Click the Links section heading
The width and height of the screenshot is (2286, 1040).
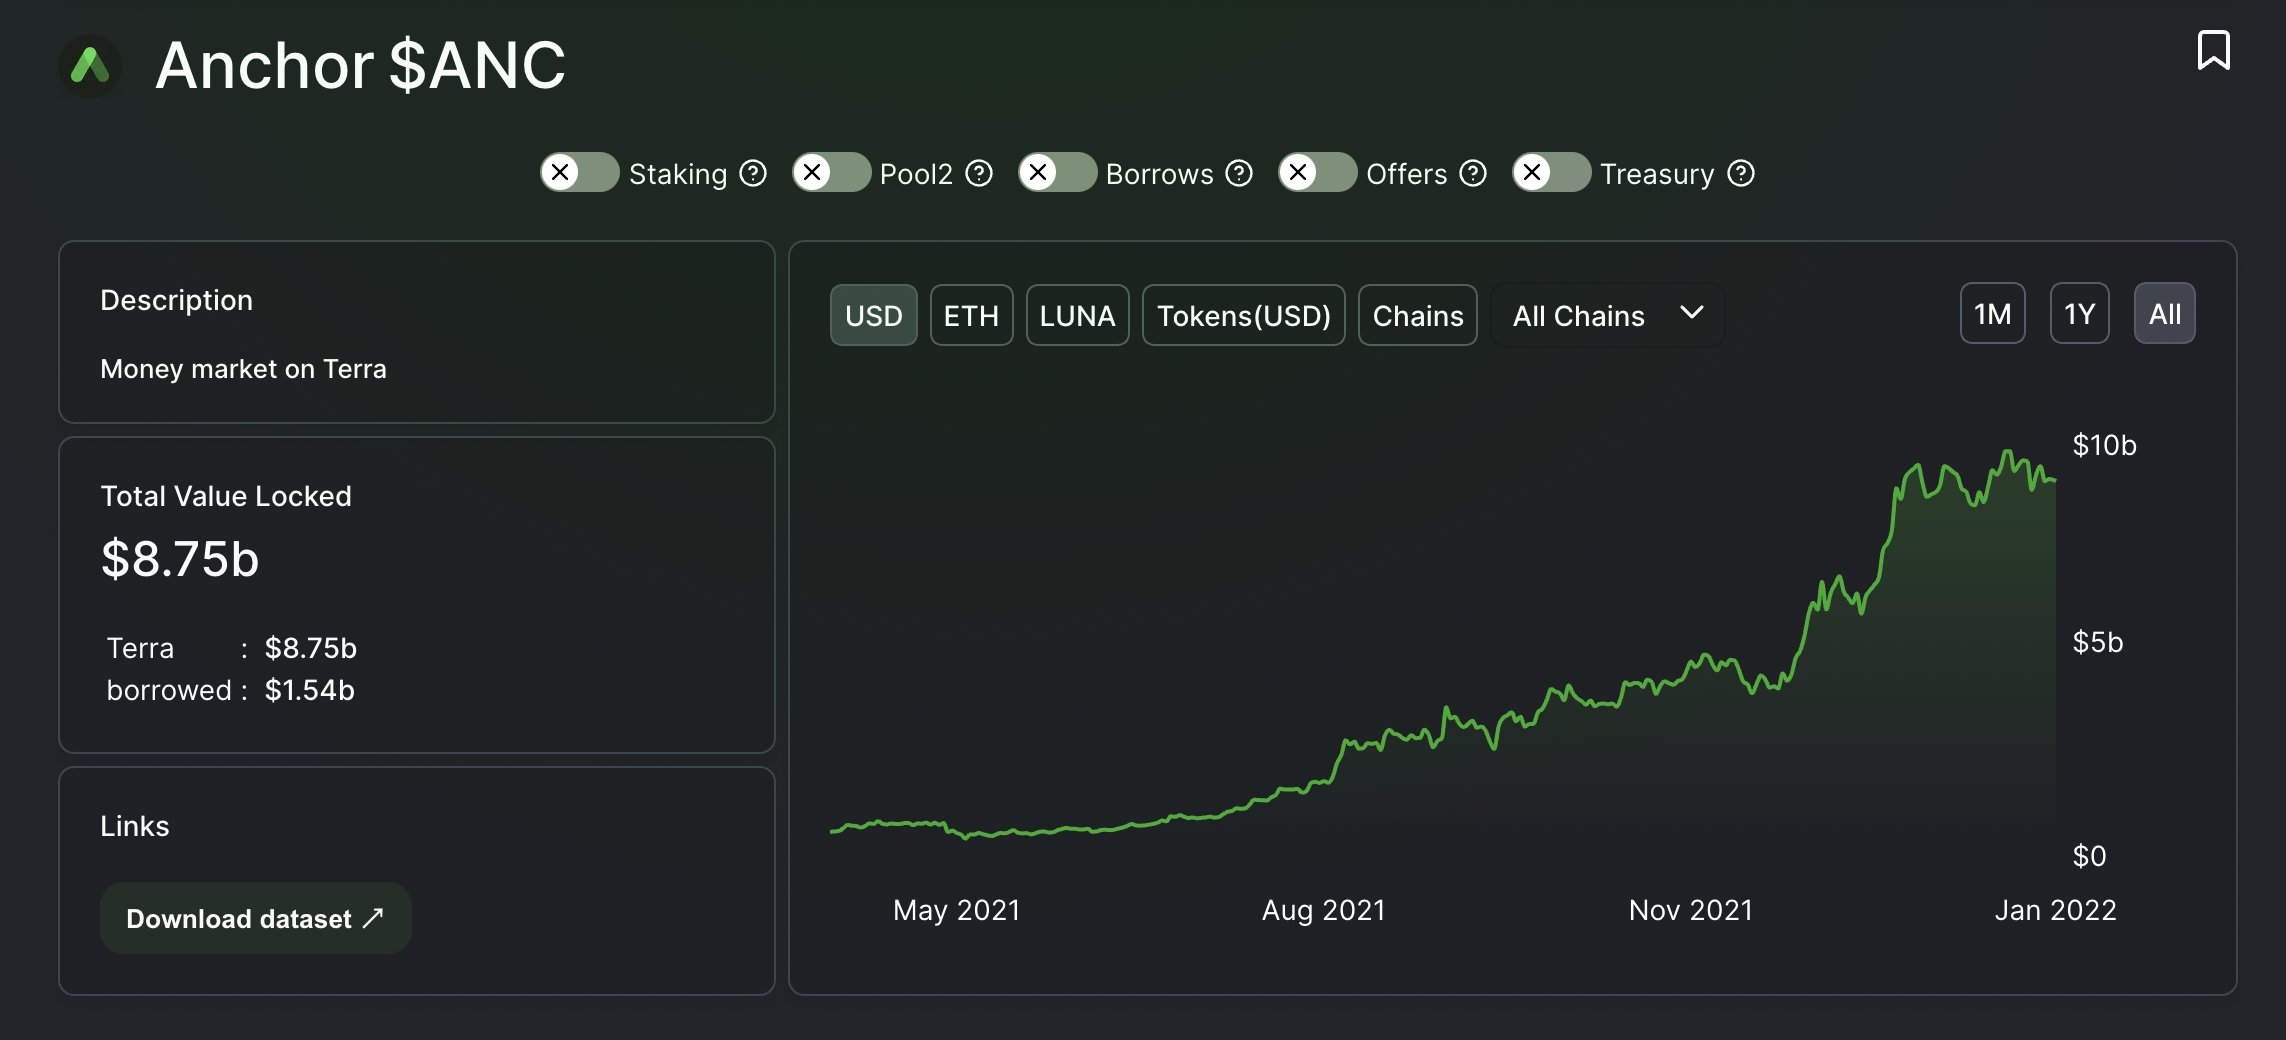coord(135,826)
